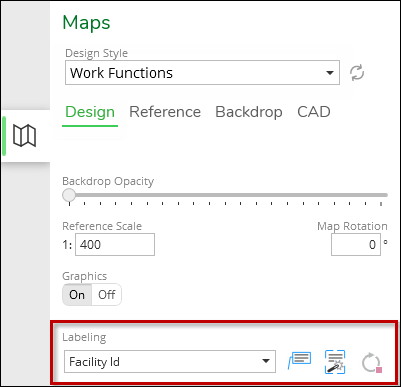This screenshot has height=387, width=401.
Task: Switch to the Reference tab
Action: pos(165,112)
